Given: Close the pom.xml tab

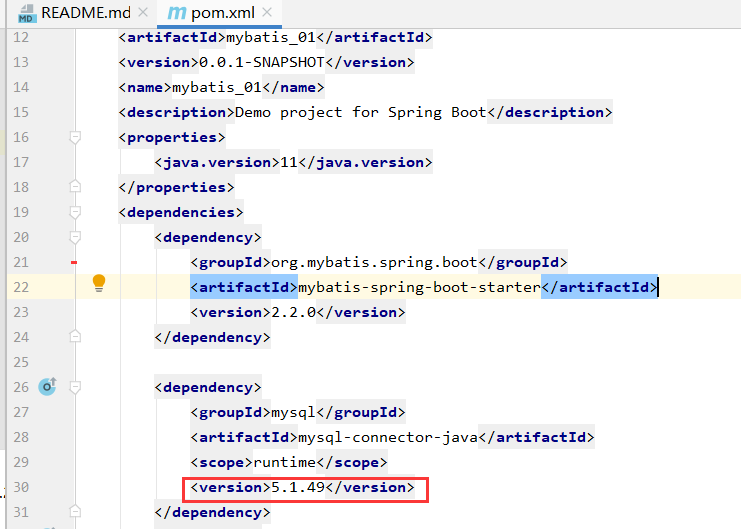Looking at the screenshot, I should [x=267, y=13].
